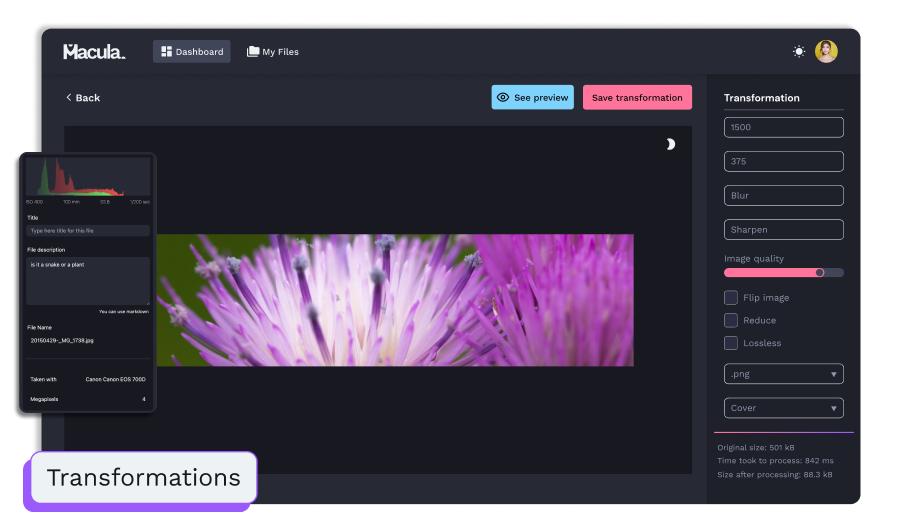Toggle light mode with sun icon
The height and width of the screenshot is (530, 902).
[x=799, y=52]
